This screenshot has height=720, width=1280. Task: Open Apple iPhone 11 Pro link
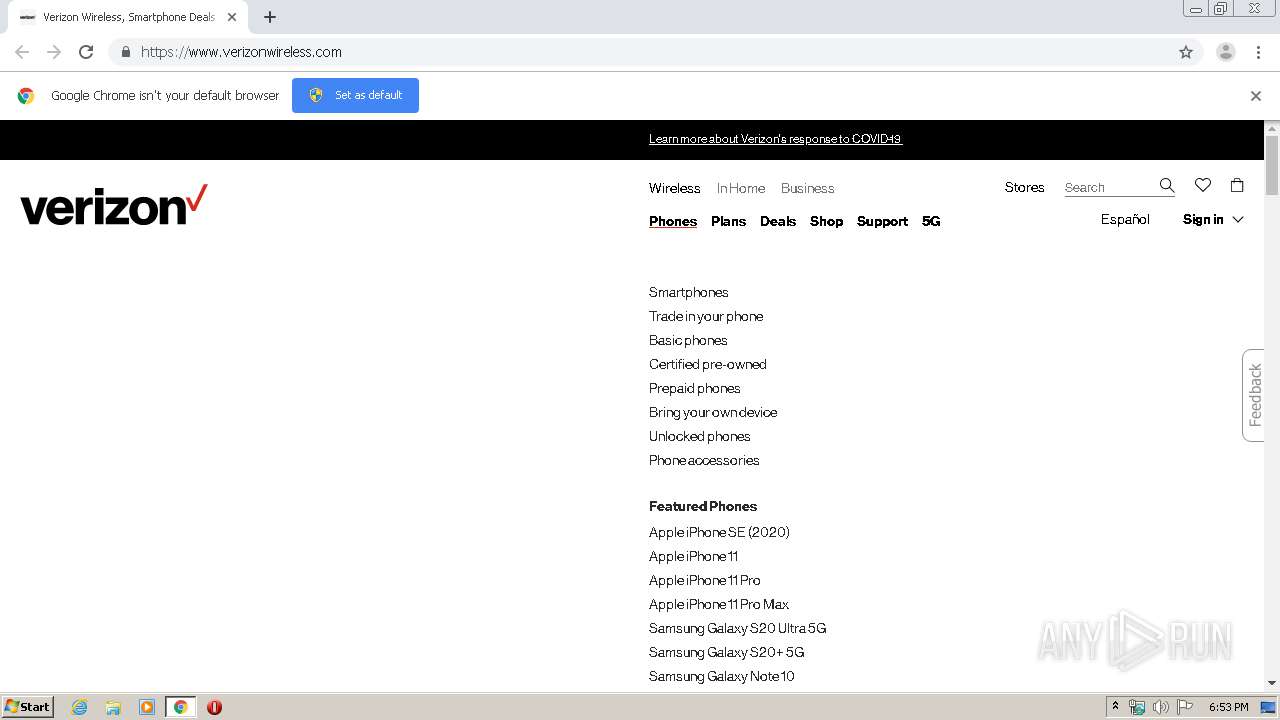[x=705, y=580]
